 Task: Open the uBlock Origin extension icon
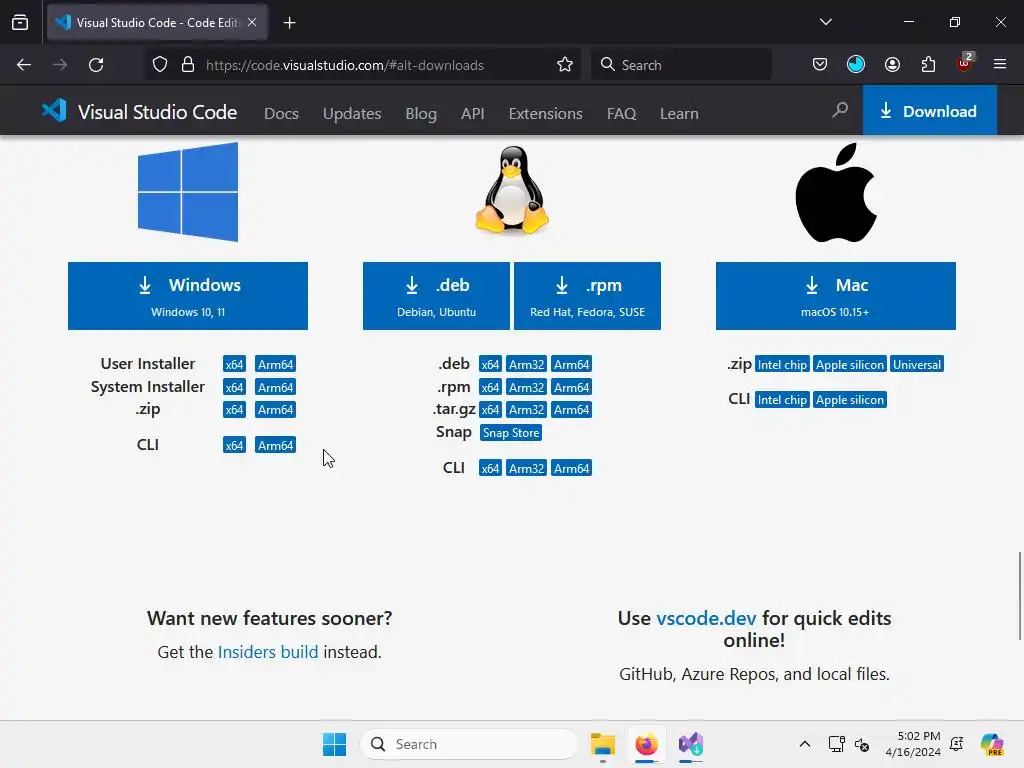[964, 63]
